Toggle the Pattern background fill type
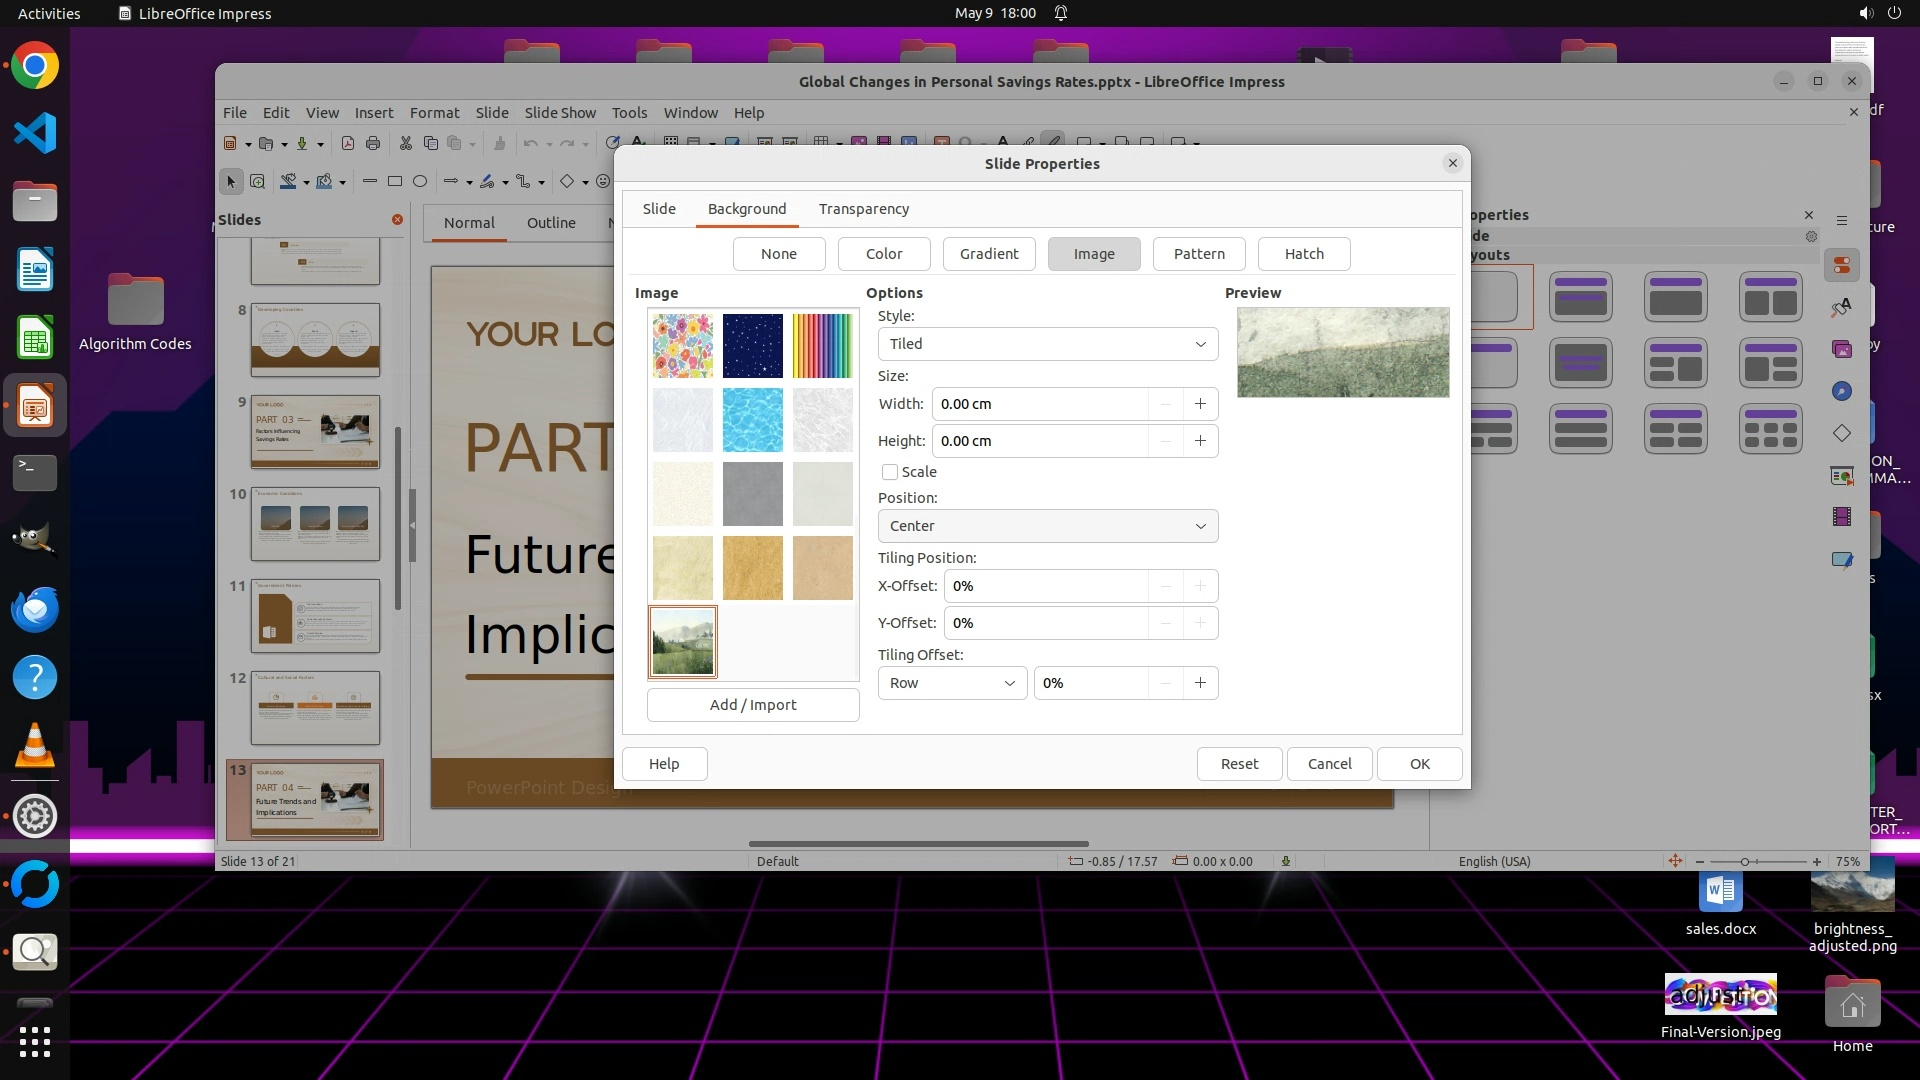Screen dimensions: 1920x1080 (1199, 254)
